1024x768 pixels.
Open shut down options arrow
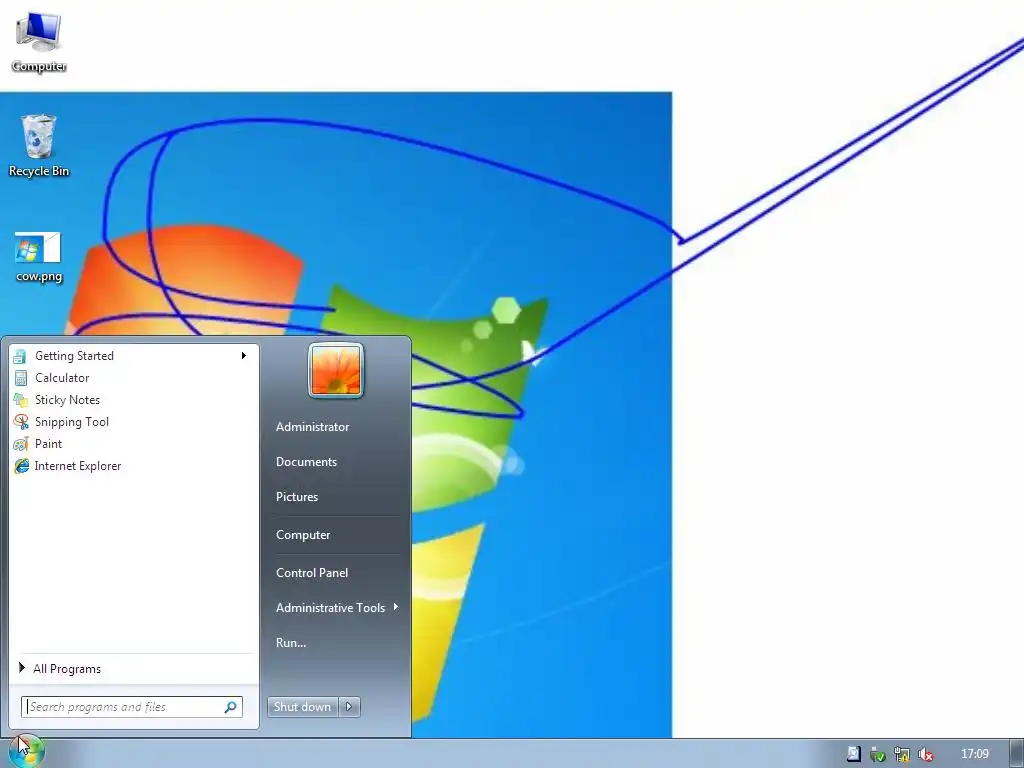(x=349, y=707)
